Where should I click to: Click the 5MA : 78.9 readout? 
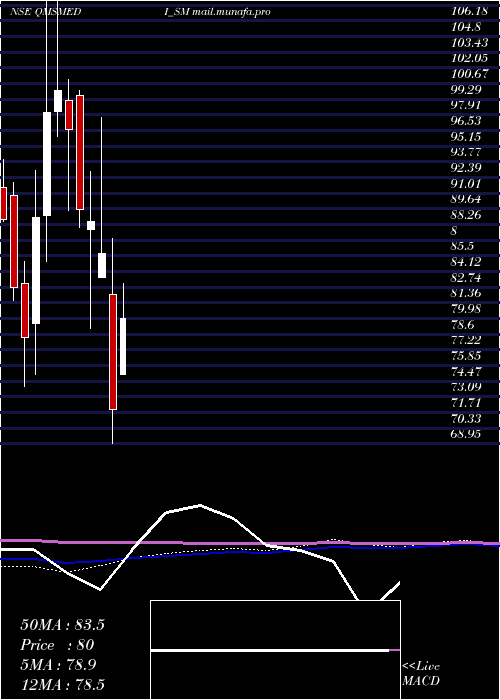tap(58, 665)
